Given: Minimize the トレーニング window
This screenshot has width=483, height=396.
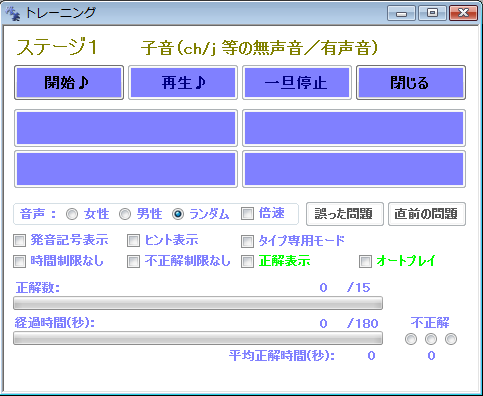Looking at the screenshot, I should 401,13.
